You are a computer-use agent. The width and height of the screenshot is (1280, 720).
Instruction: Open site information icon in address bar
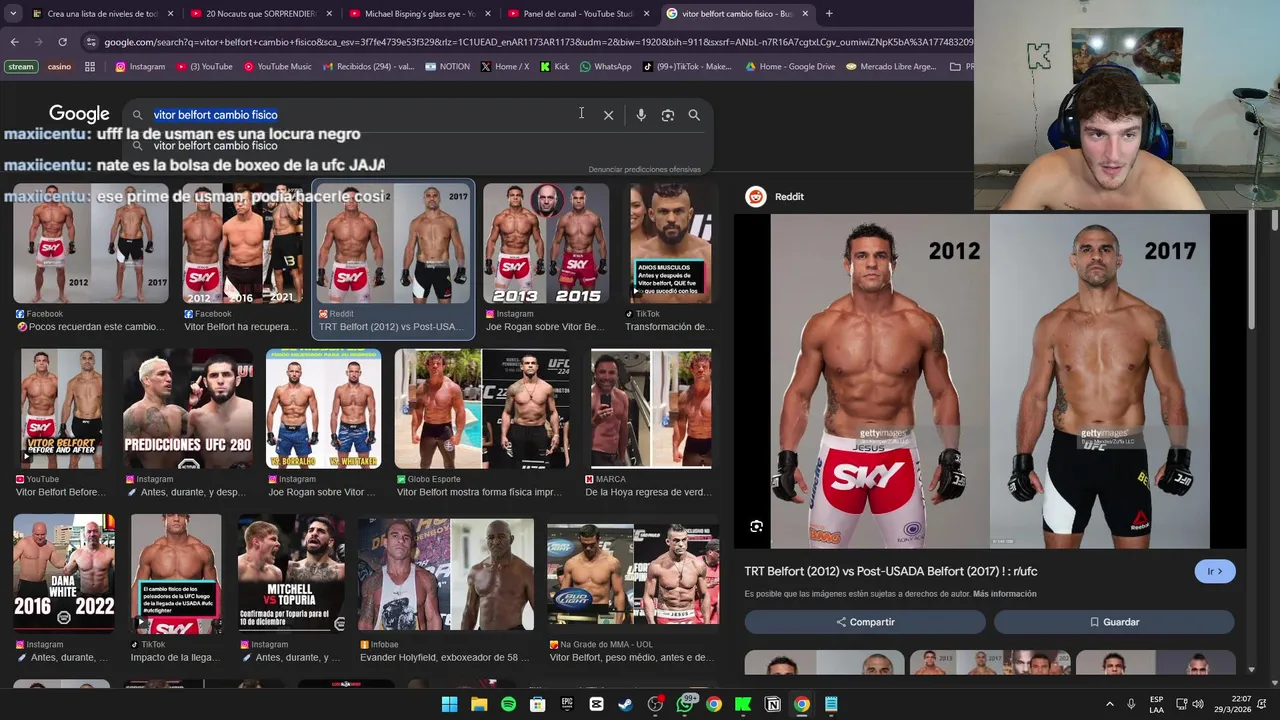(x=91, y=42)
